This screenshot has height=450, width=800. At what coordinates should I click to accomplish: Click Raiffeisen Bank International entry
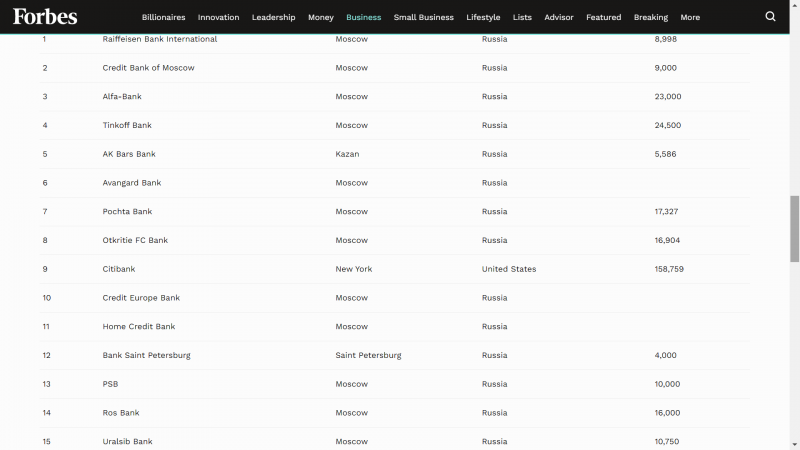(160, 39)
